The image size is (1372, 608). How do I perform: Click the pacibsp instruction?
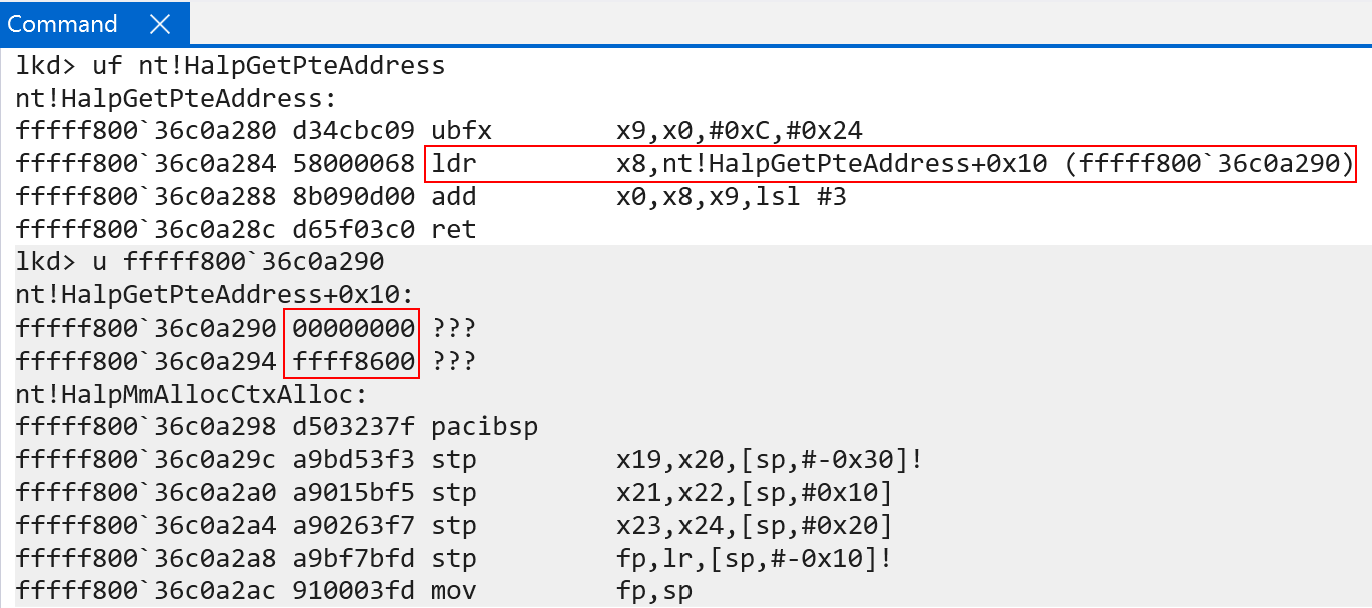click(x=485, y=427)
